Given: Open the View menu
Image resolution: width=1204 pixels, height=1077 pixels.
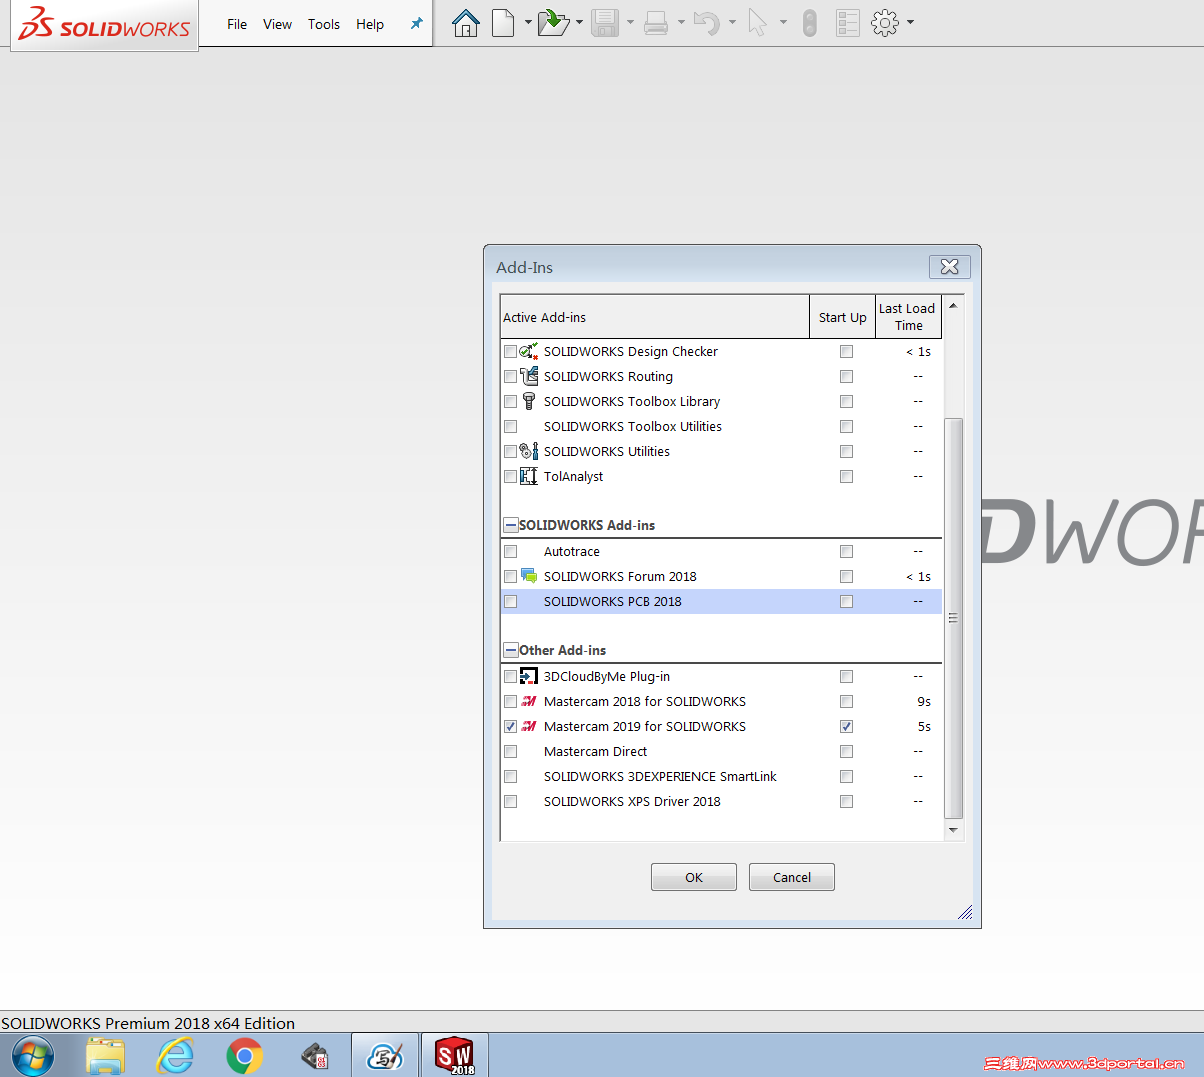Looking at the screenshot, I should coord(277,24).
